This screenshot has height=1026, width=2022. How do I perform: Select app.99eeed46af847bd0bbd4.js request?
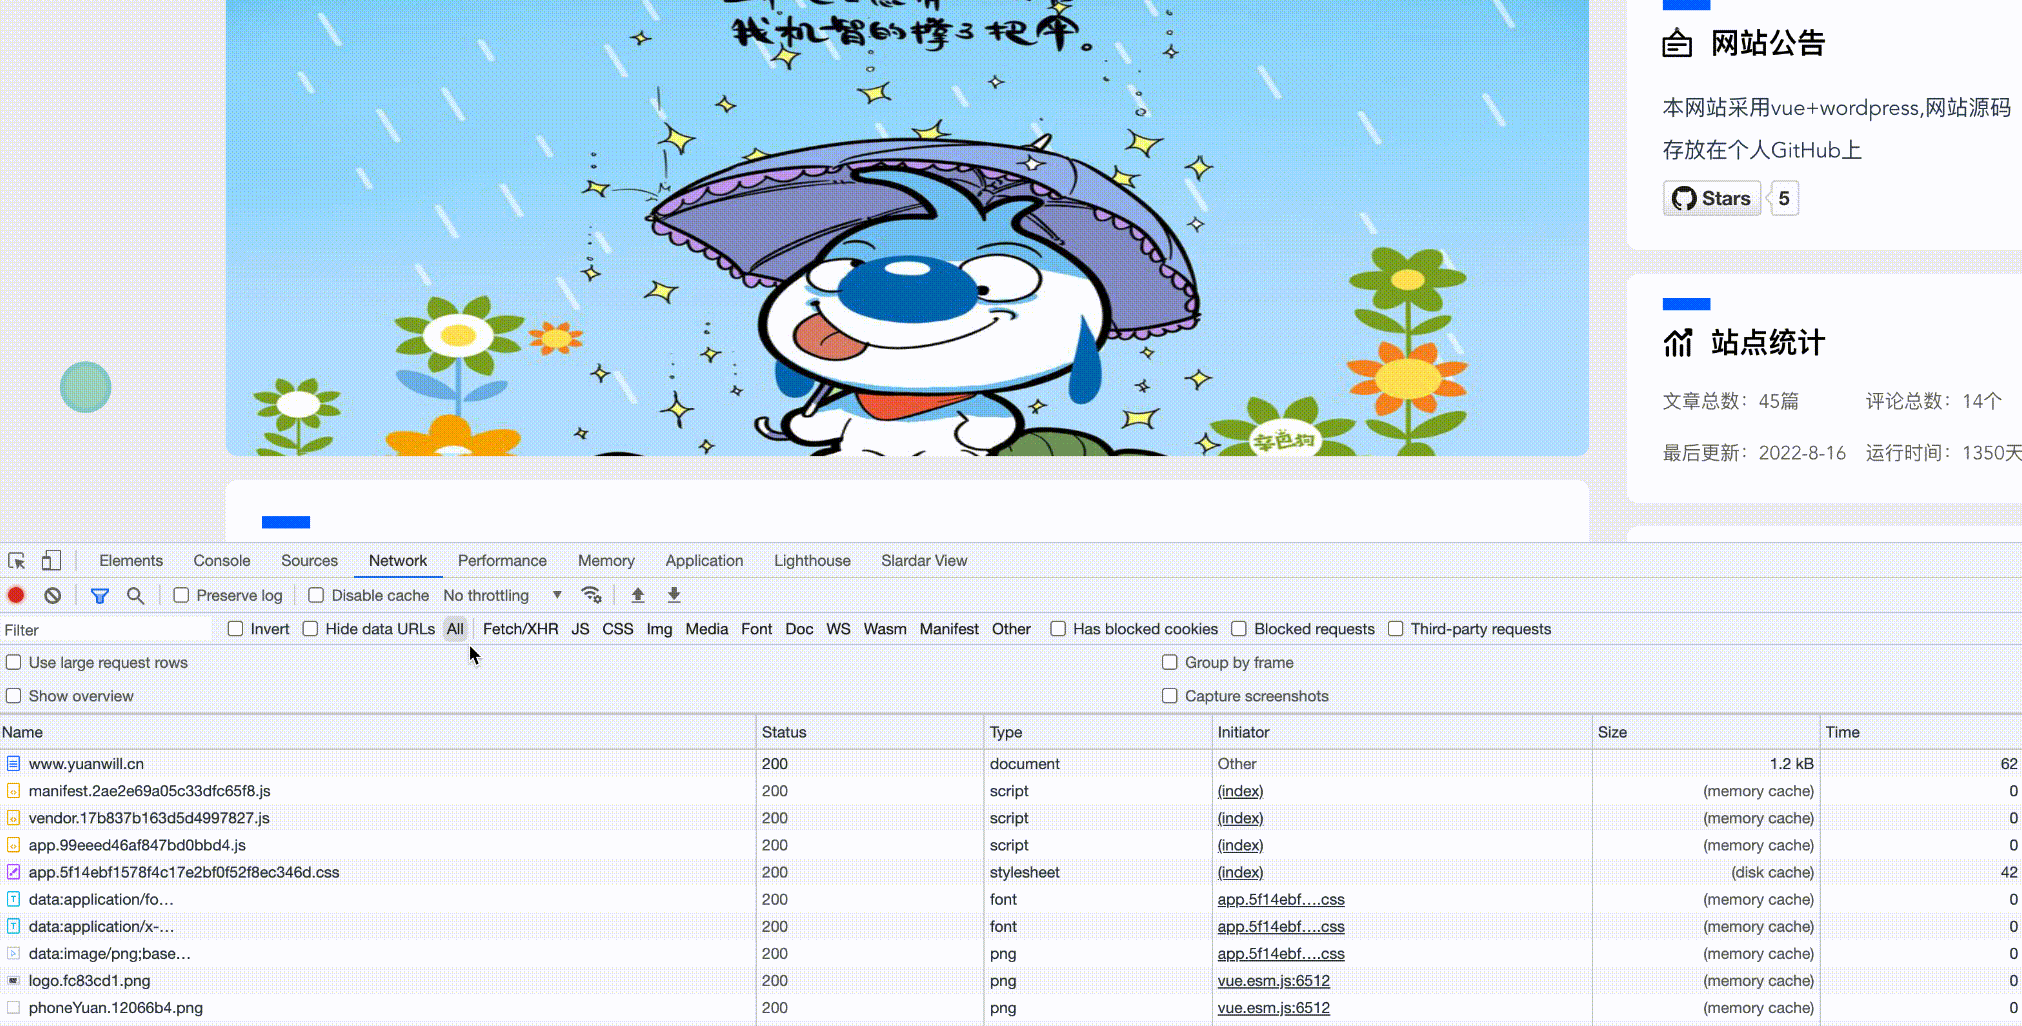point(1011,845)
